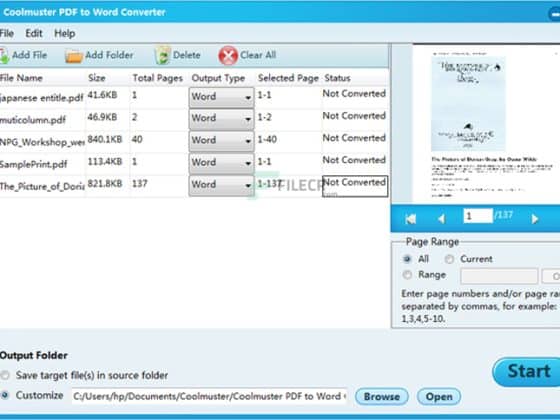Click Not Converted status for SamplePrint.pdf
560x420 pixels.
pos(354,160)
